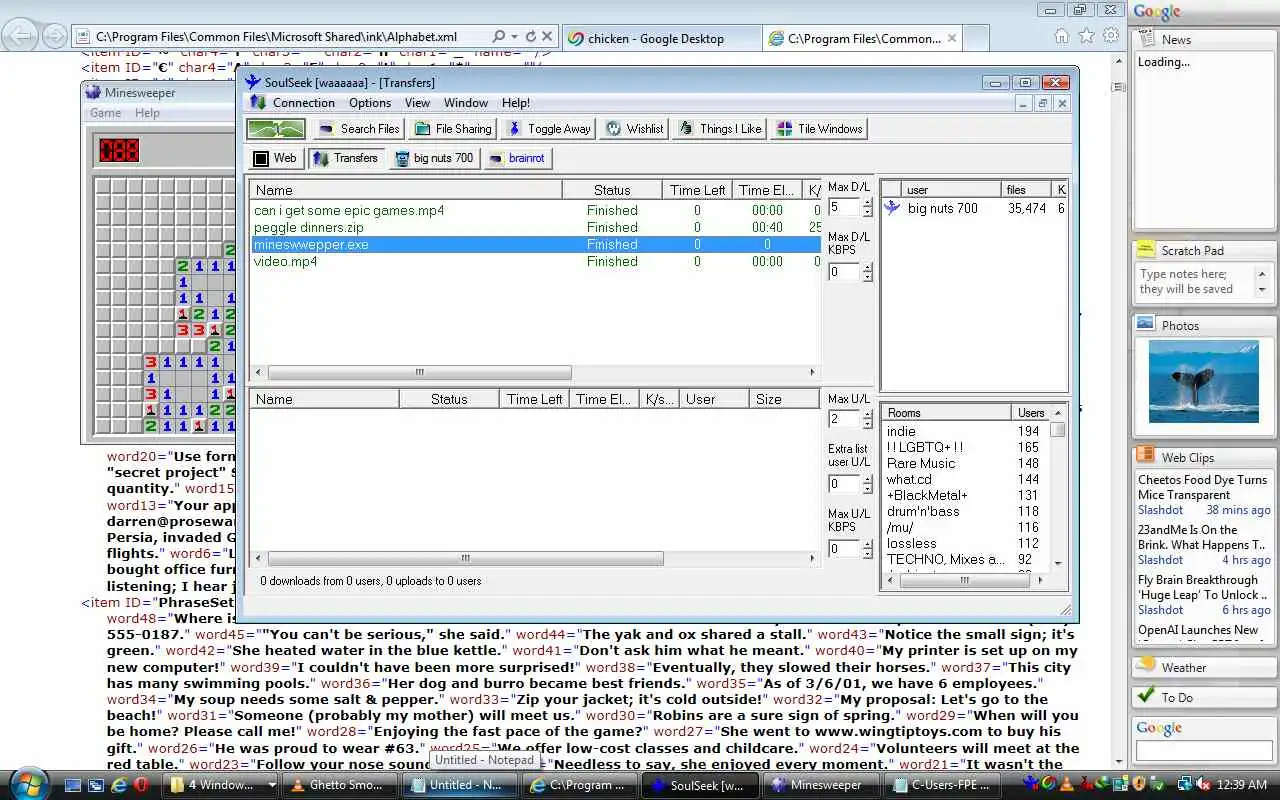
Task: Sort uploads by Size column header
Action: click(784, 399)
